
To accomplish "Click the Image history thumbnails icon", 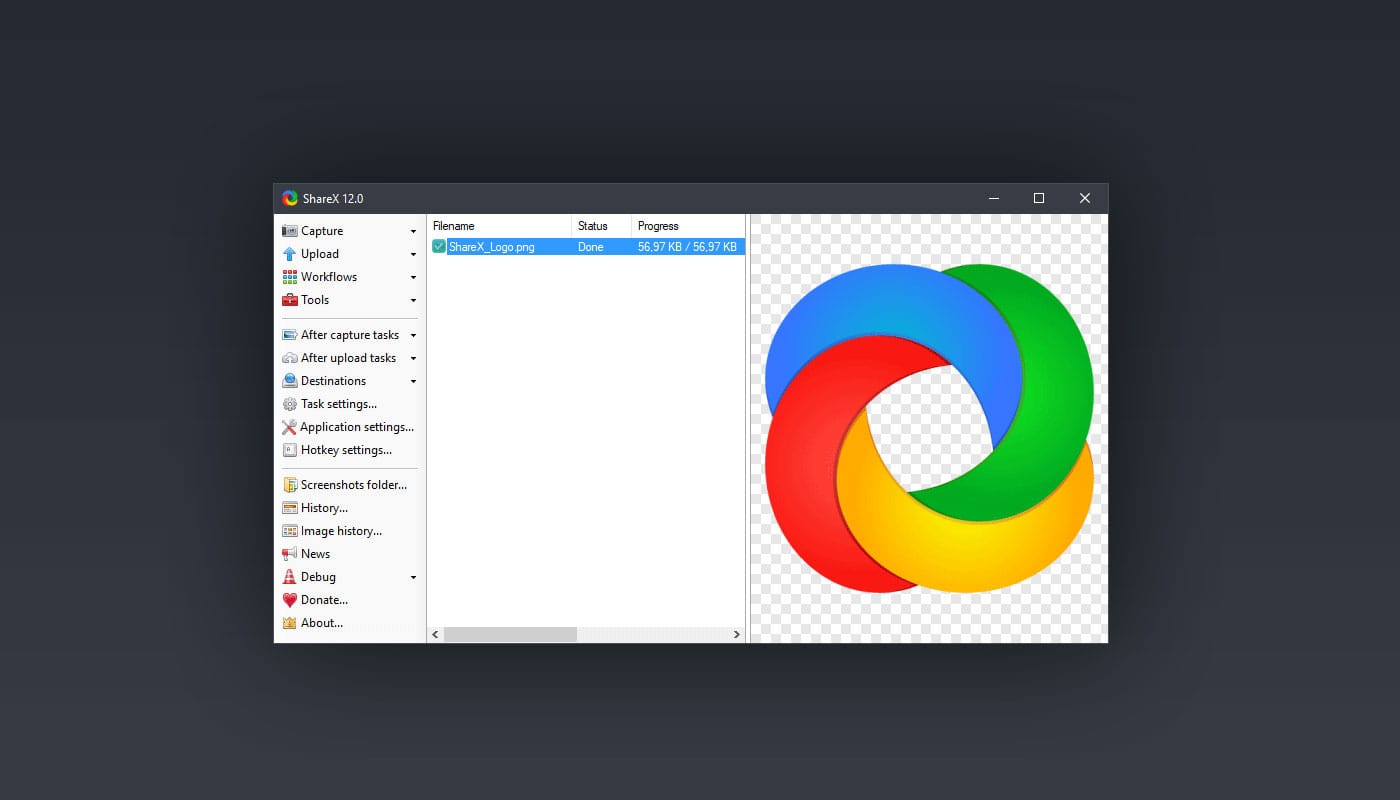I will click(290, 531).
